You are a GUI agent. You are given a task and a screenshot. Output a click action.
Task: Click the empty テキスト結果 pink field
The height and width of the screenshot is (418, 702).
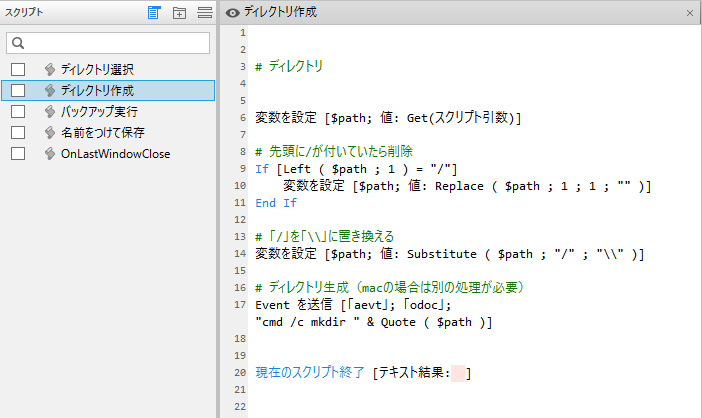458,373
